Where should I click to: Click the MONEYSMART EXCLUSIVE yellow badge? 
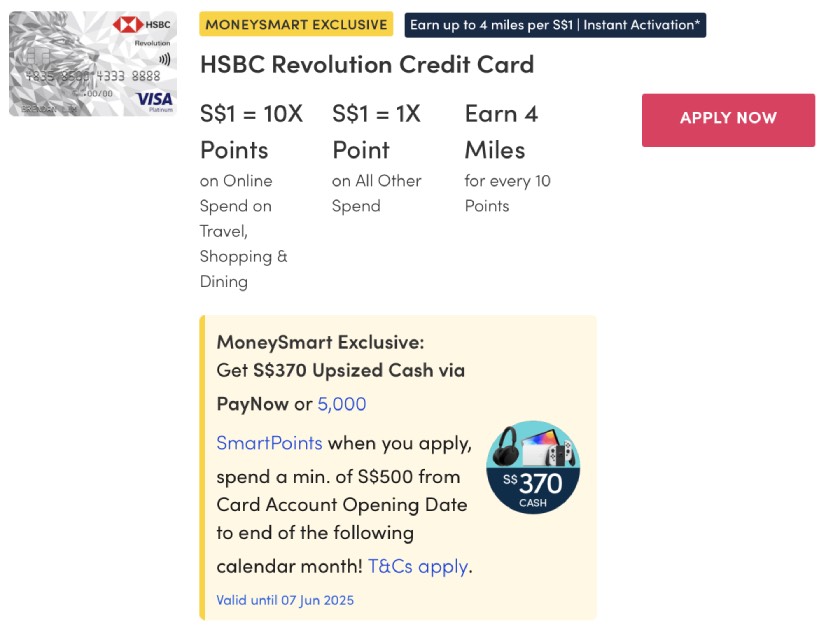[x=296, y=24]
